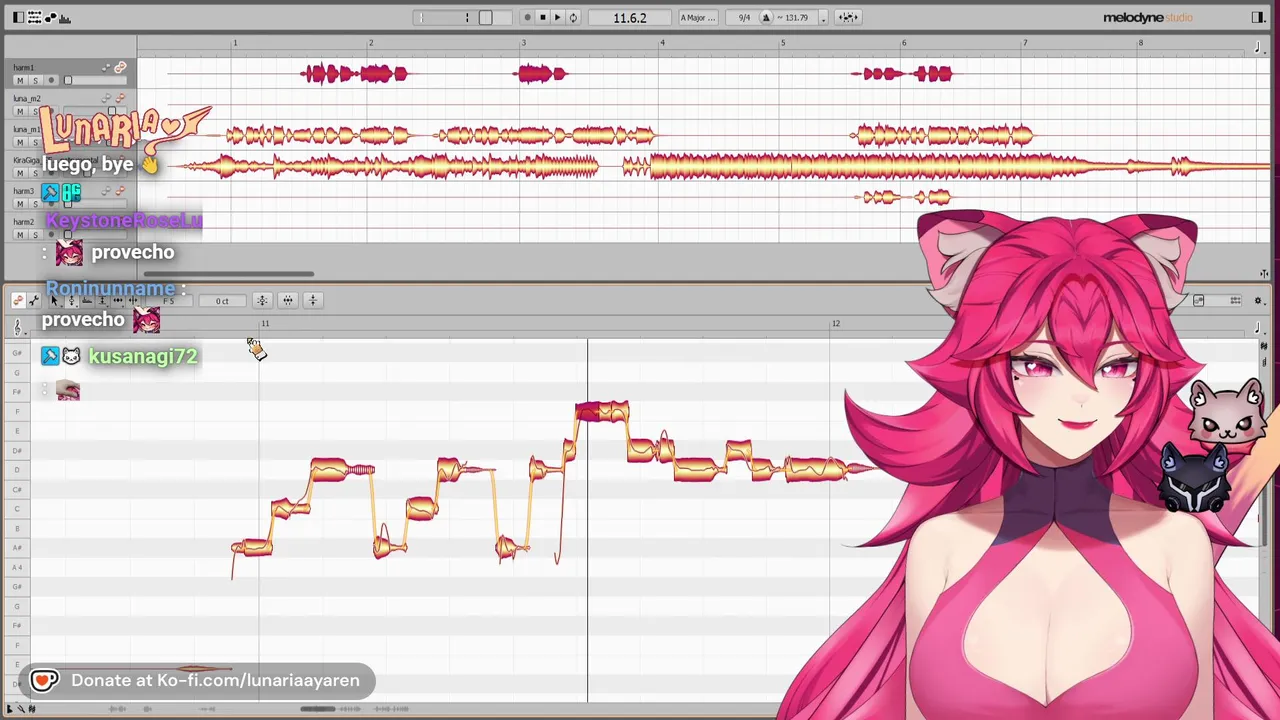The width and height of the screenshot is (1280, 720).
Task: Click the record button in the transport
Action: click(527, 17)
